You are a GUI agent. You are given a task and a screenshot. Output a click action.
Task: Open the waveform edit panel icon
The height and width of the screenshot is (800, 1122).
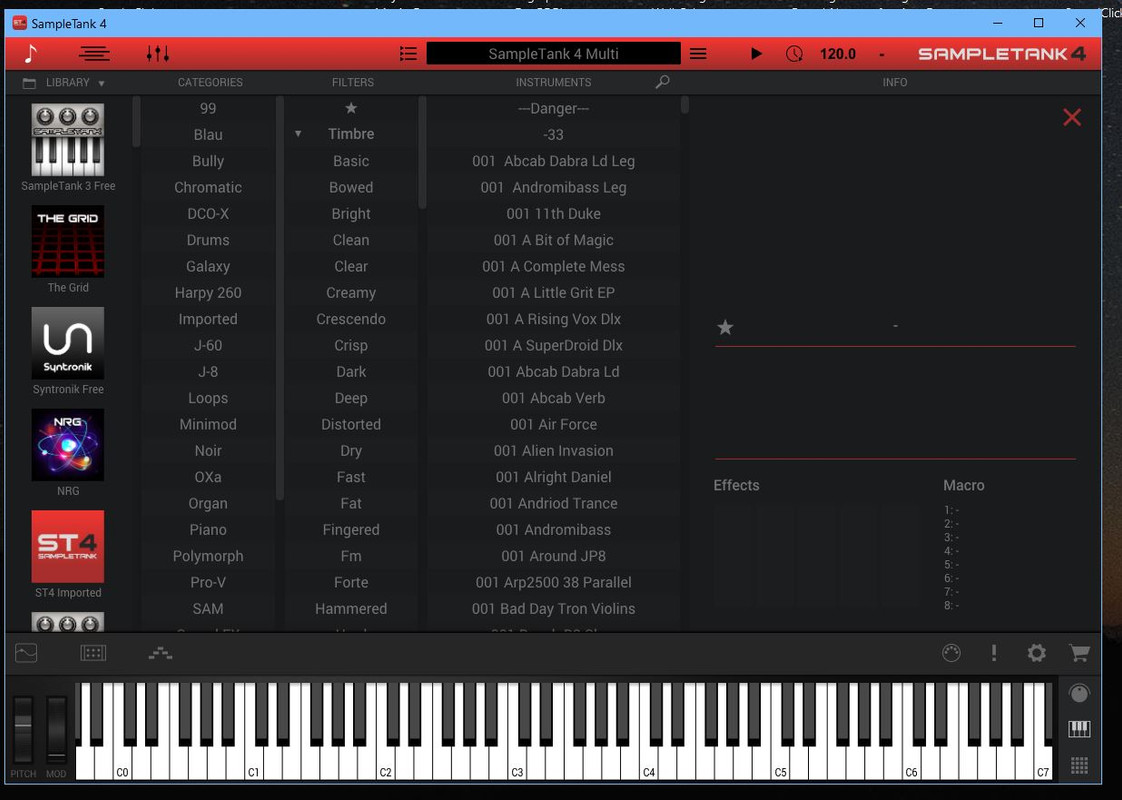point(26,653)
